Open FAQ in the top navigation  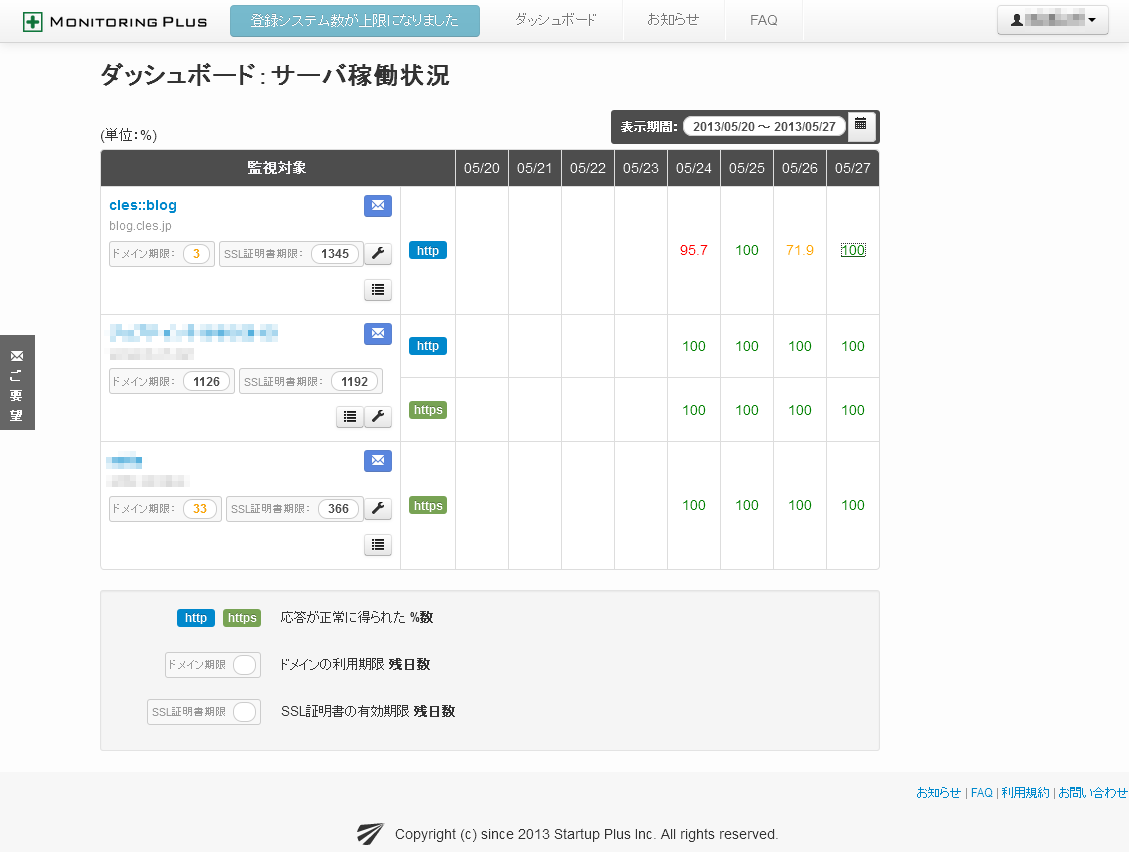coord(763,20)
